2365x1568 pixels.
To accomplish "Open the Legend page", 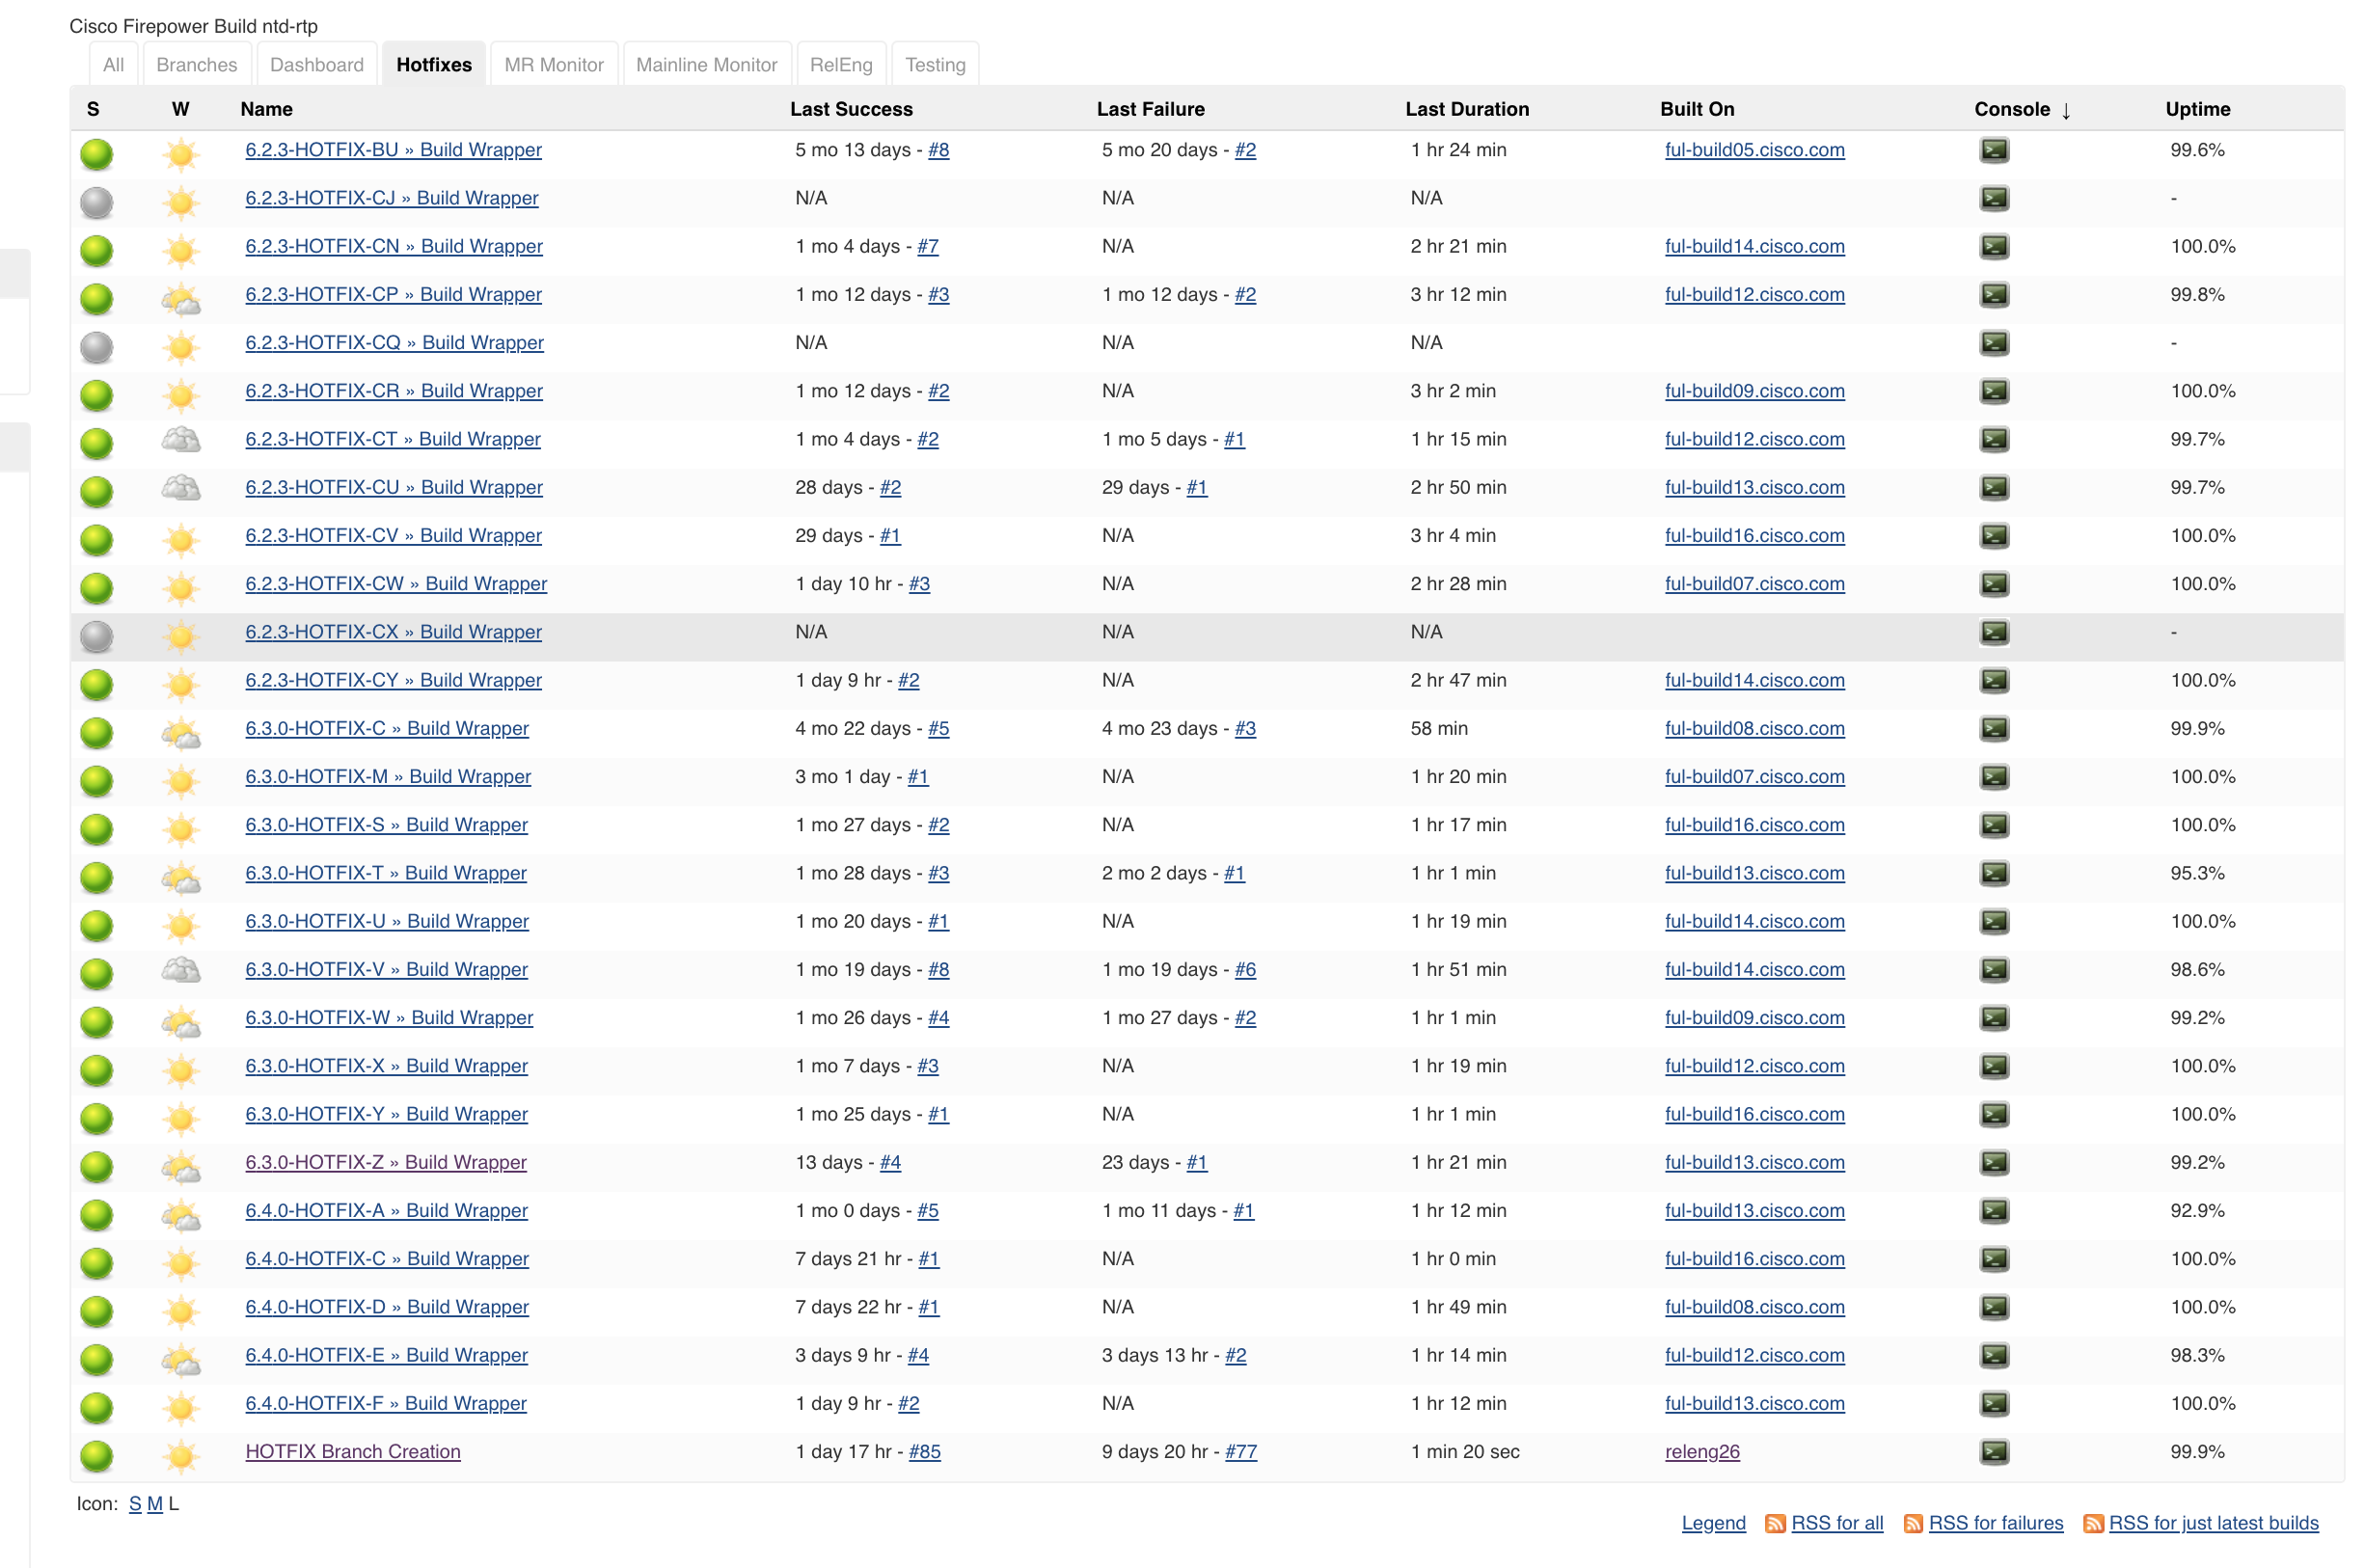I will tap(1713, 1523).
